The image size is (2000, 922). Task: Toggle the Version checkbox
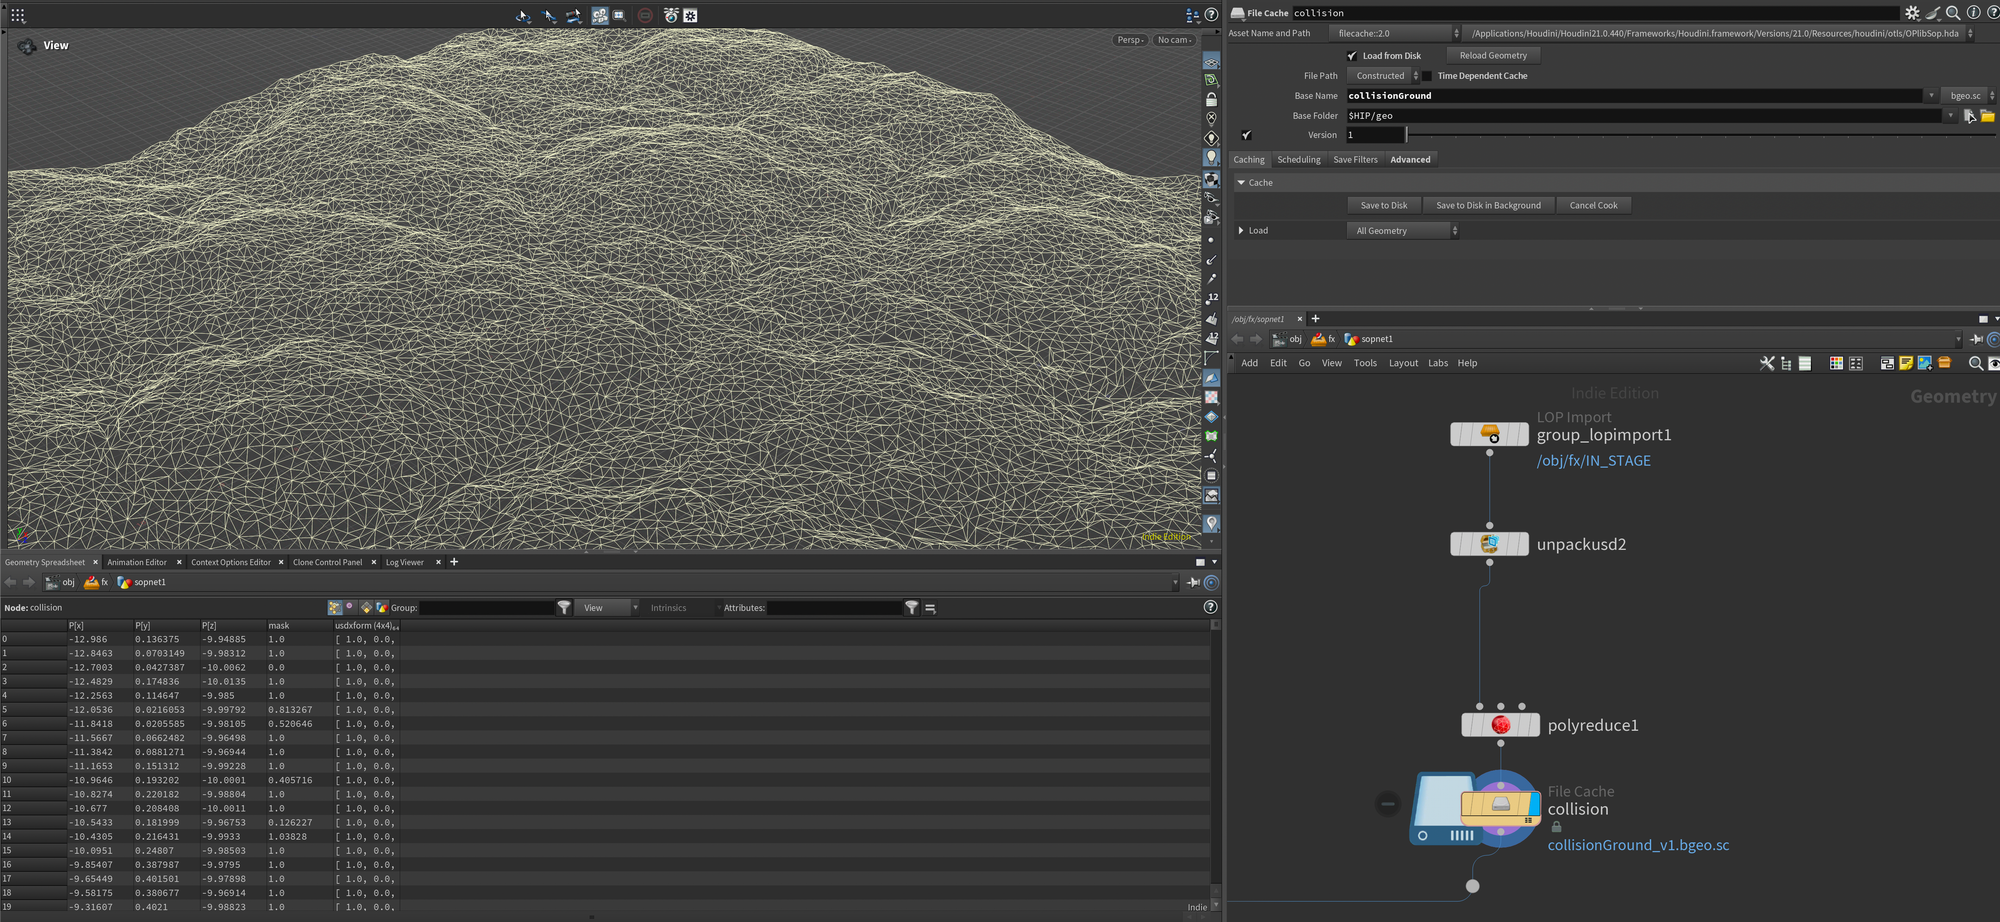click(1246, 135)
